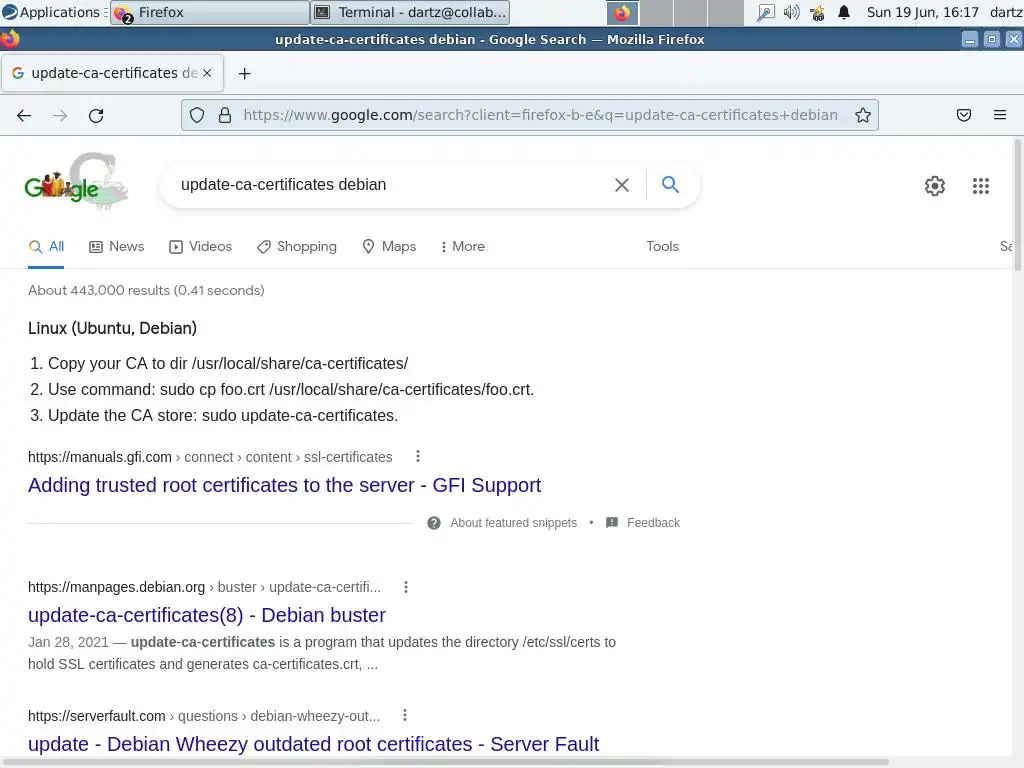This screenshot has width=1024, height=768.
Task: Go back to the previous page
Action: click(x=24, y=116)
